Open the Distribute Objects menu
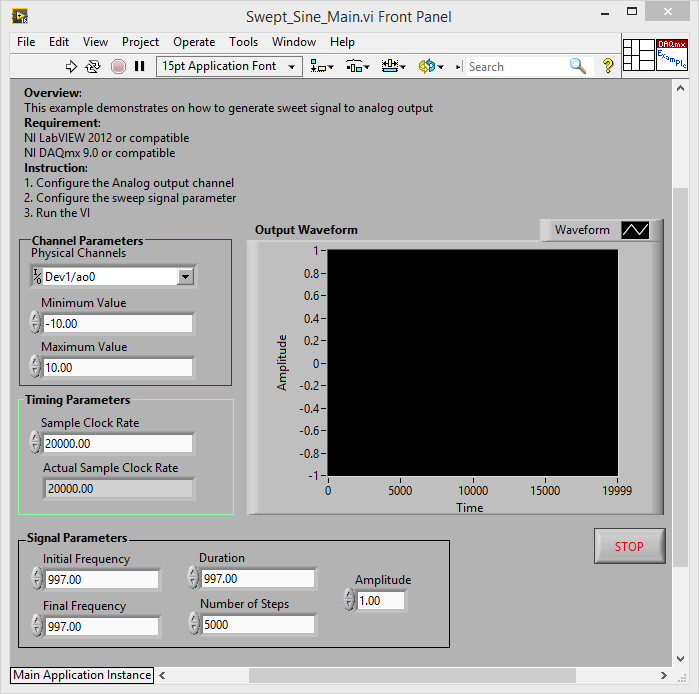699x694 pixels. click(x=358, y=66)
